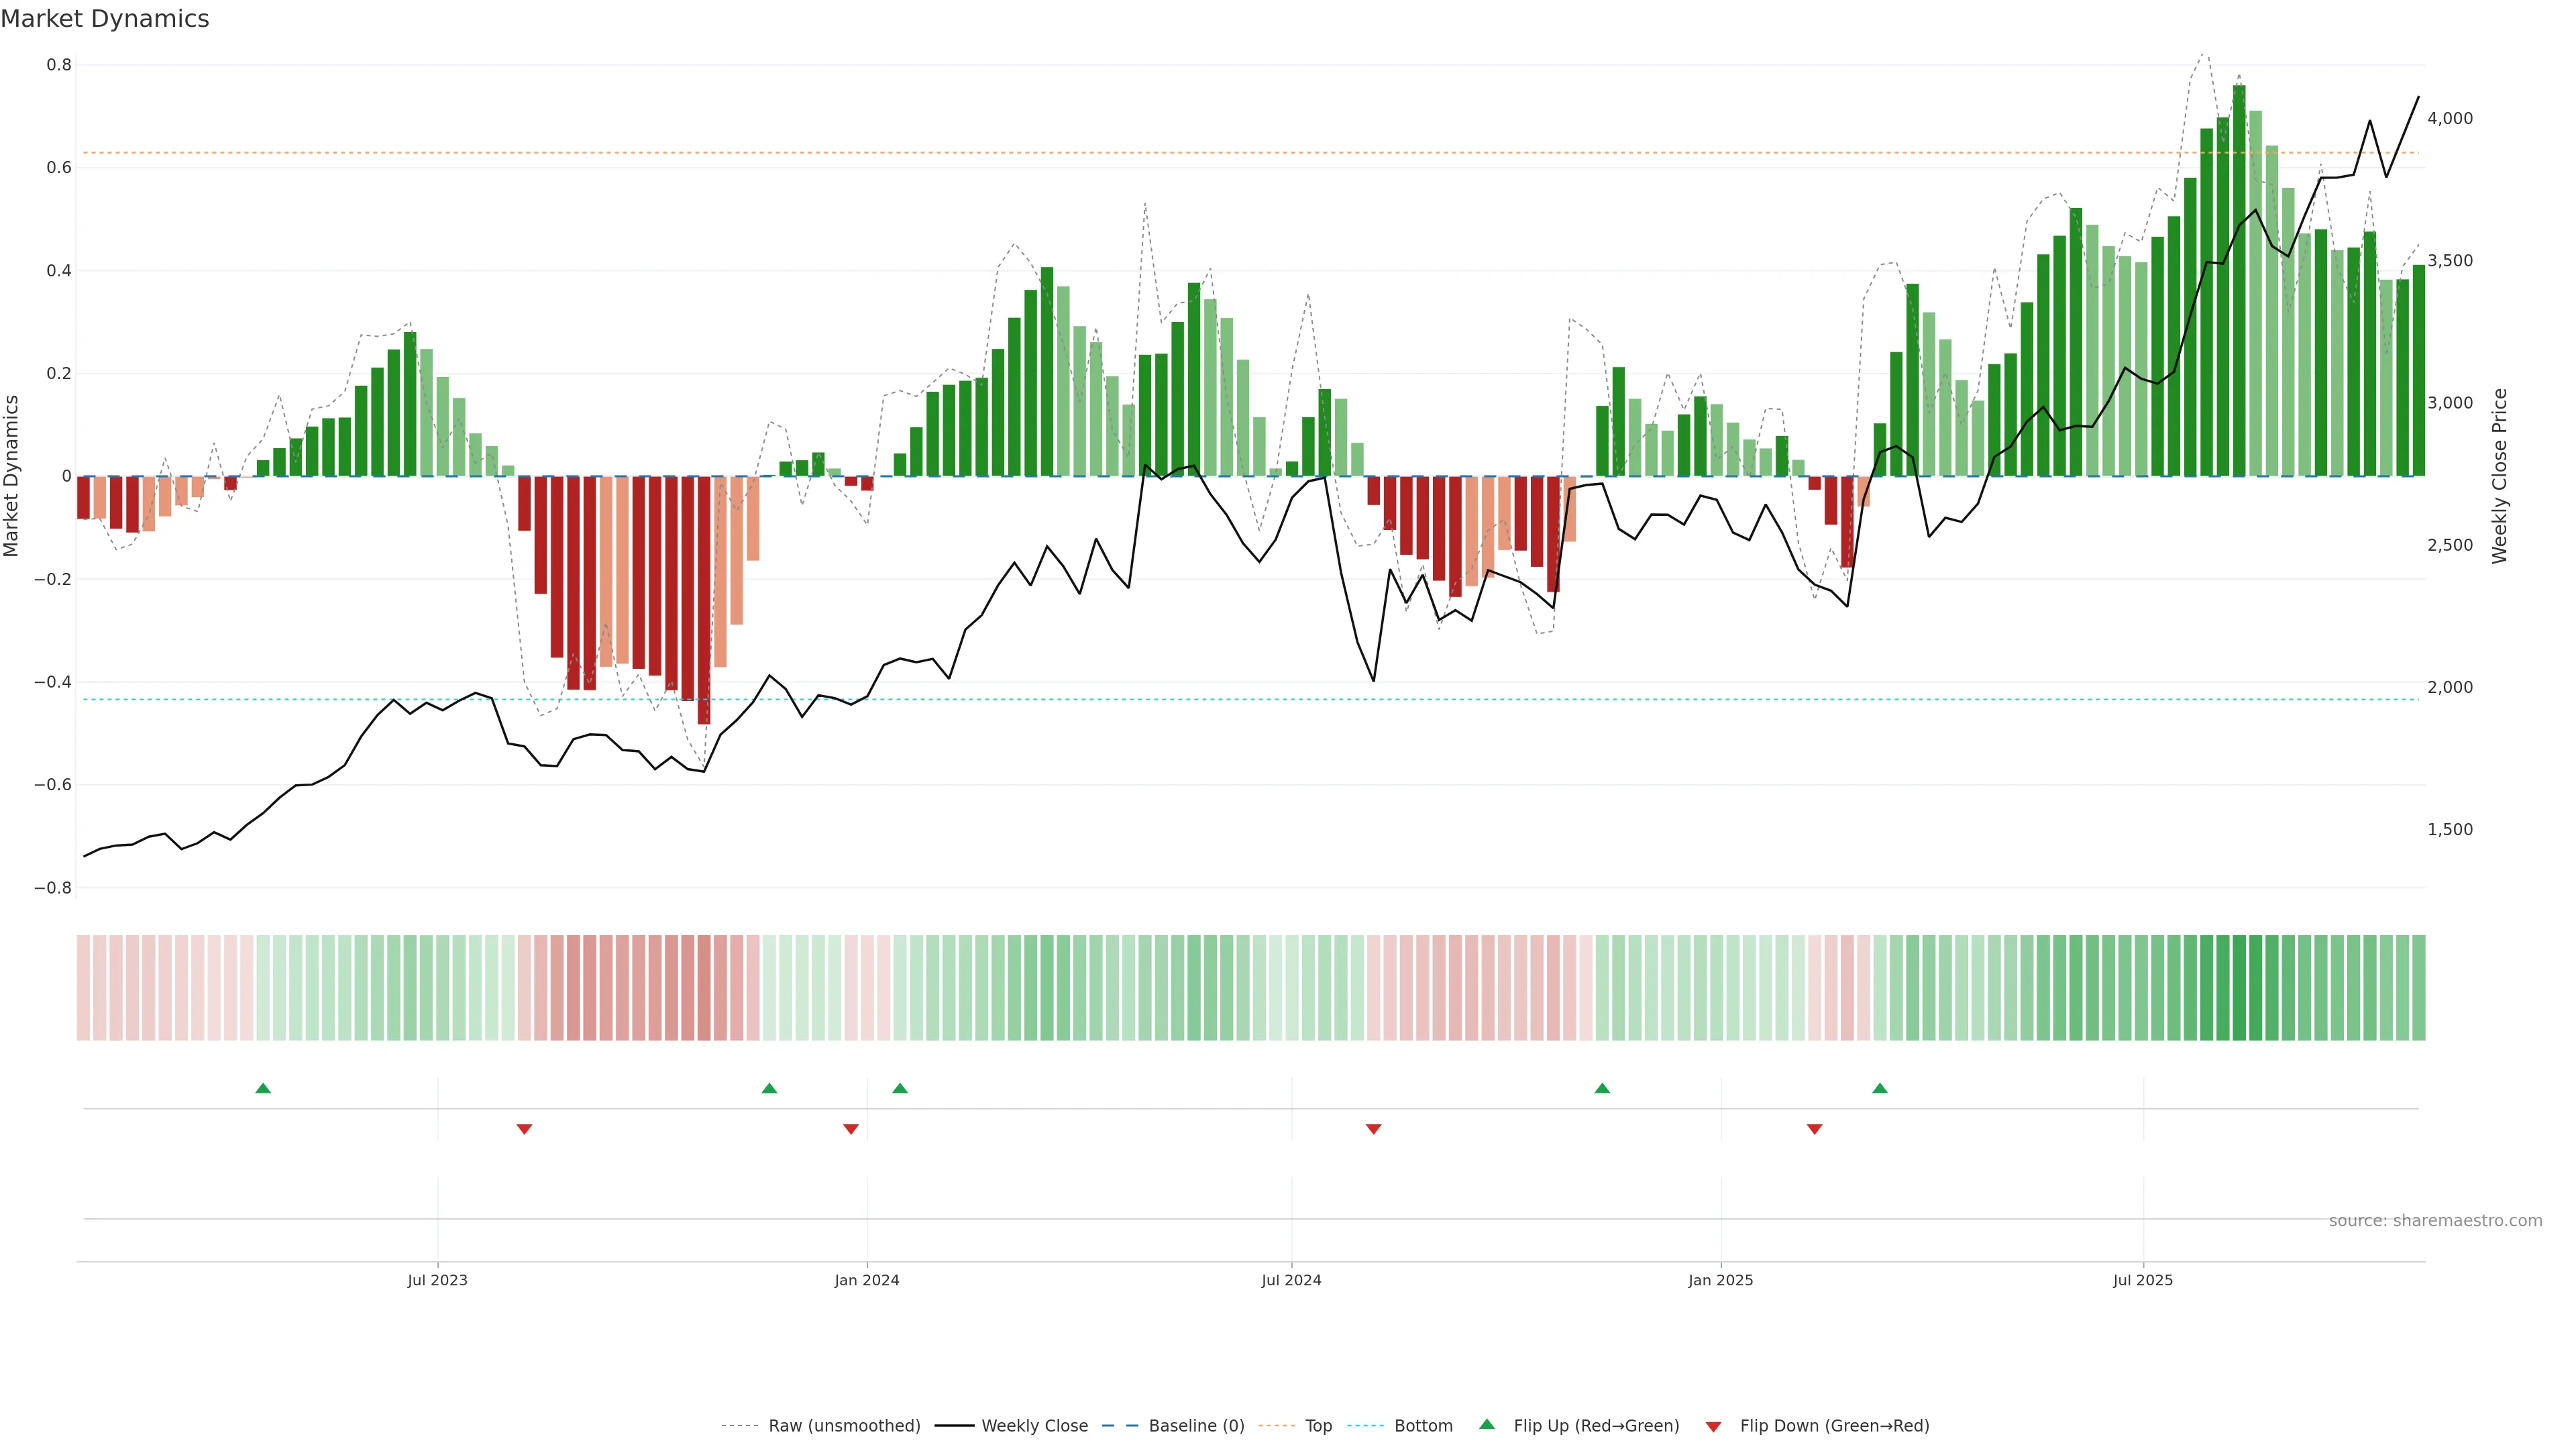The height and width of the screenshot is (1449, 2576).
Task: Toggle the Weekly Close legend entry
Action: 1034,1426
